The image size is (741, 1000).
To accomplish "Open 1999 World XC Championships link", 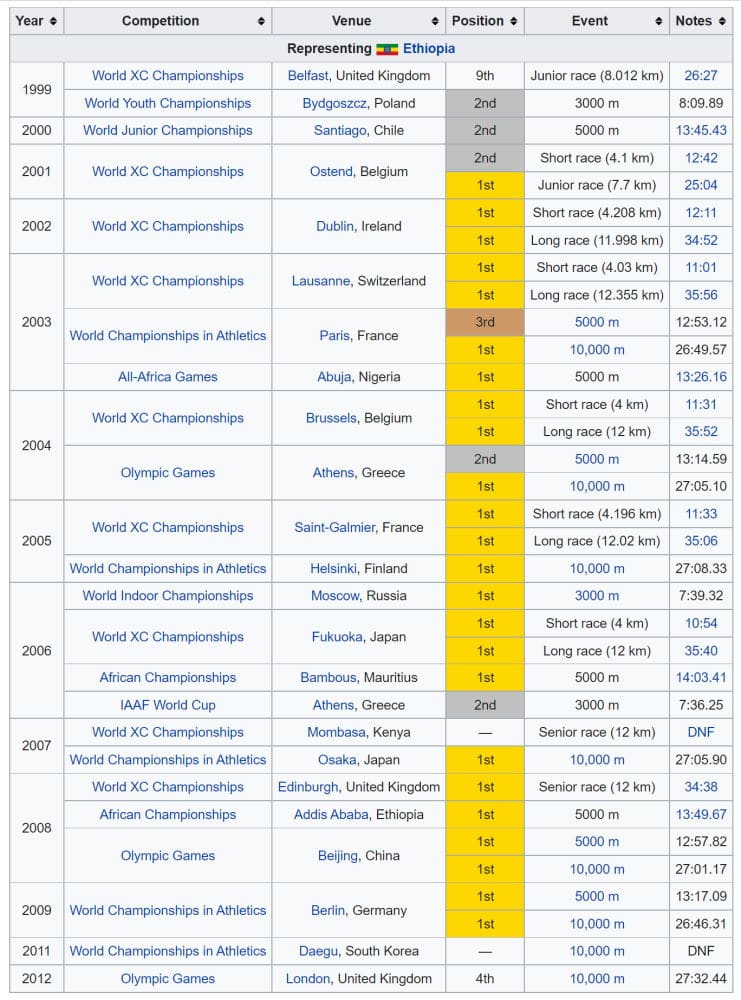I will click(x=168, y=76).
